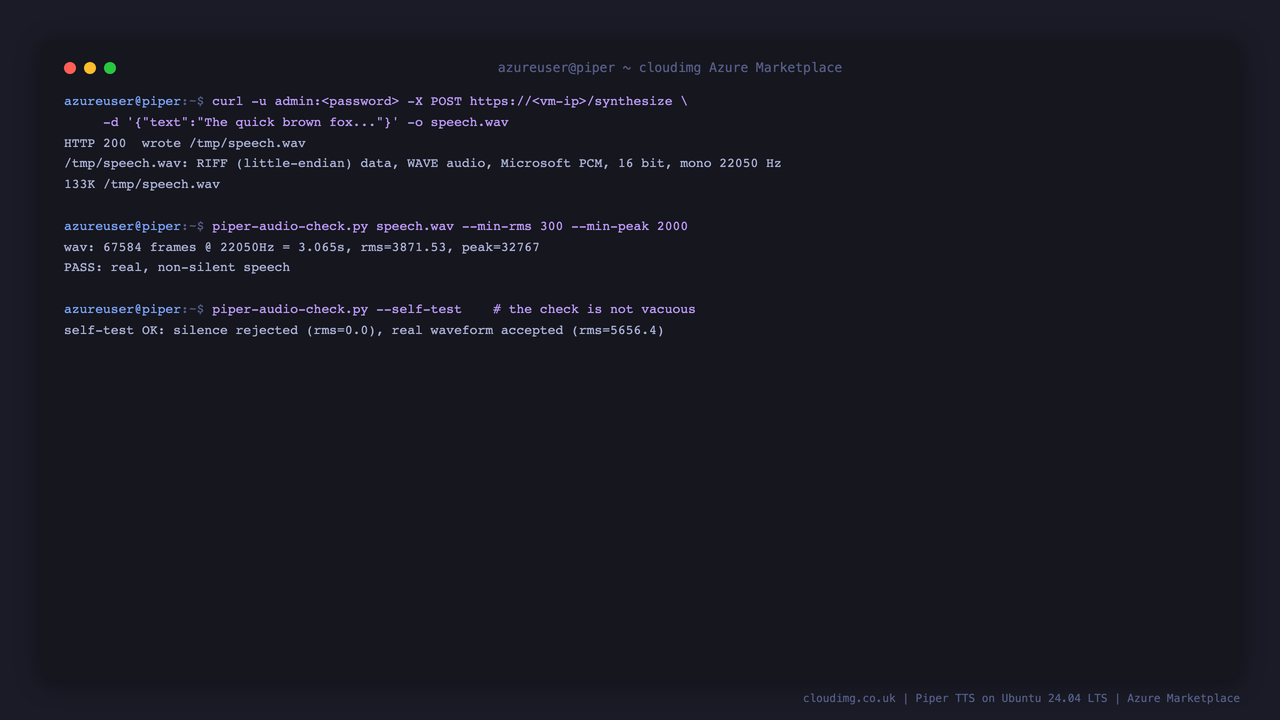1280x720 pixels.
Task: Click the red close window button
Action: (70, 68)
